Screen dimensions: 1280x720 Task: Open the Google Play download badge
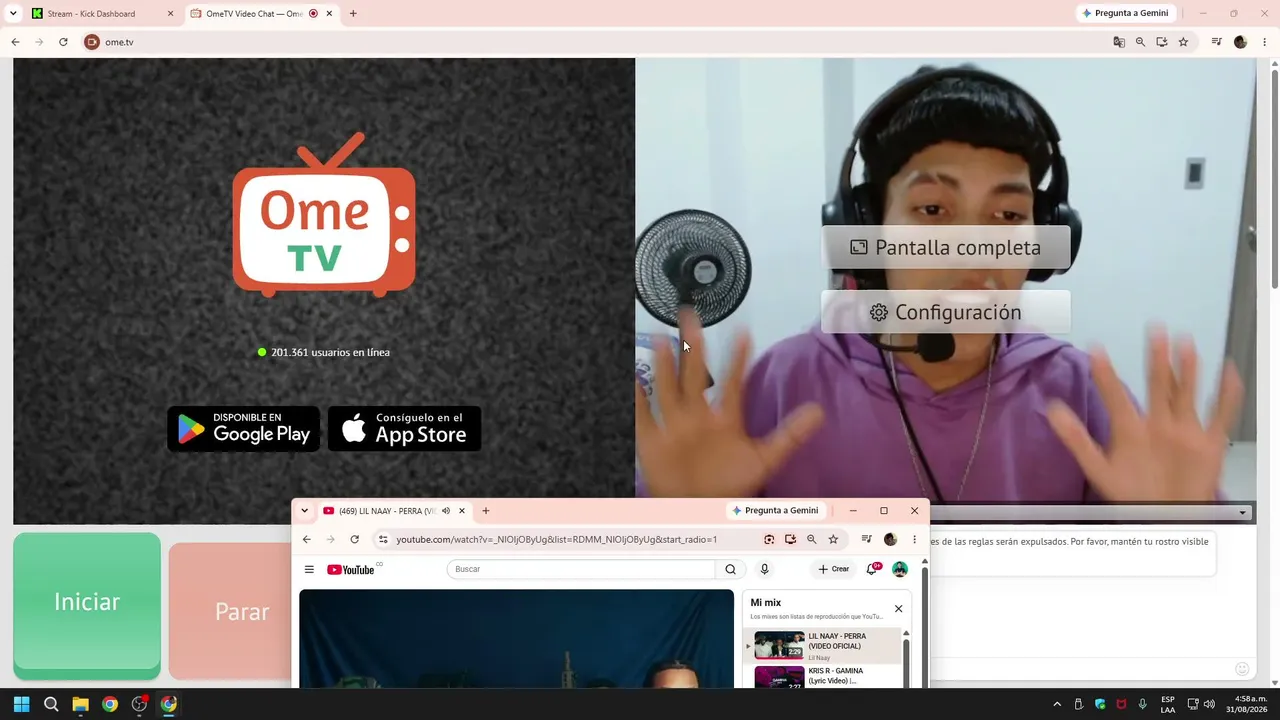243,428
